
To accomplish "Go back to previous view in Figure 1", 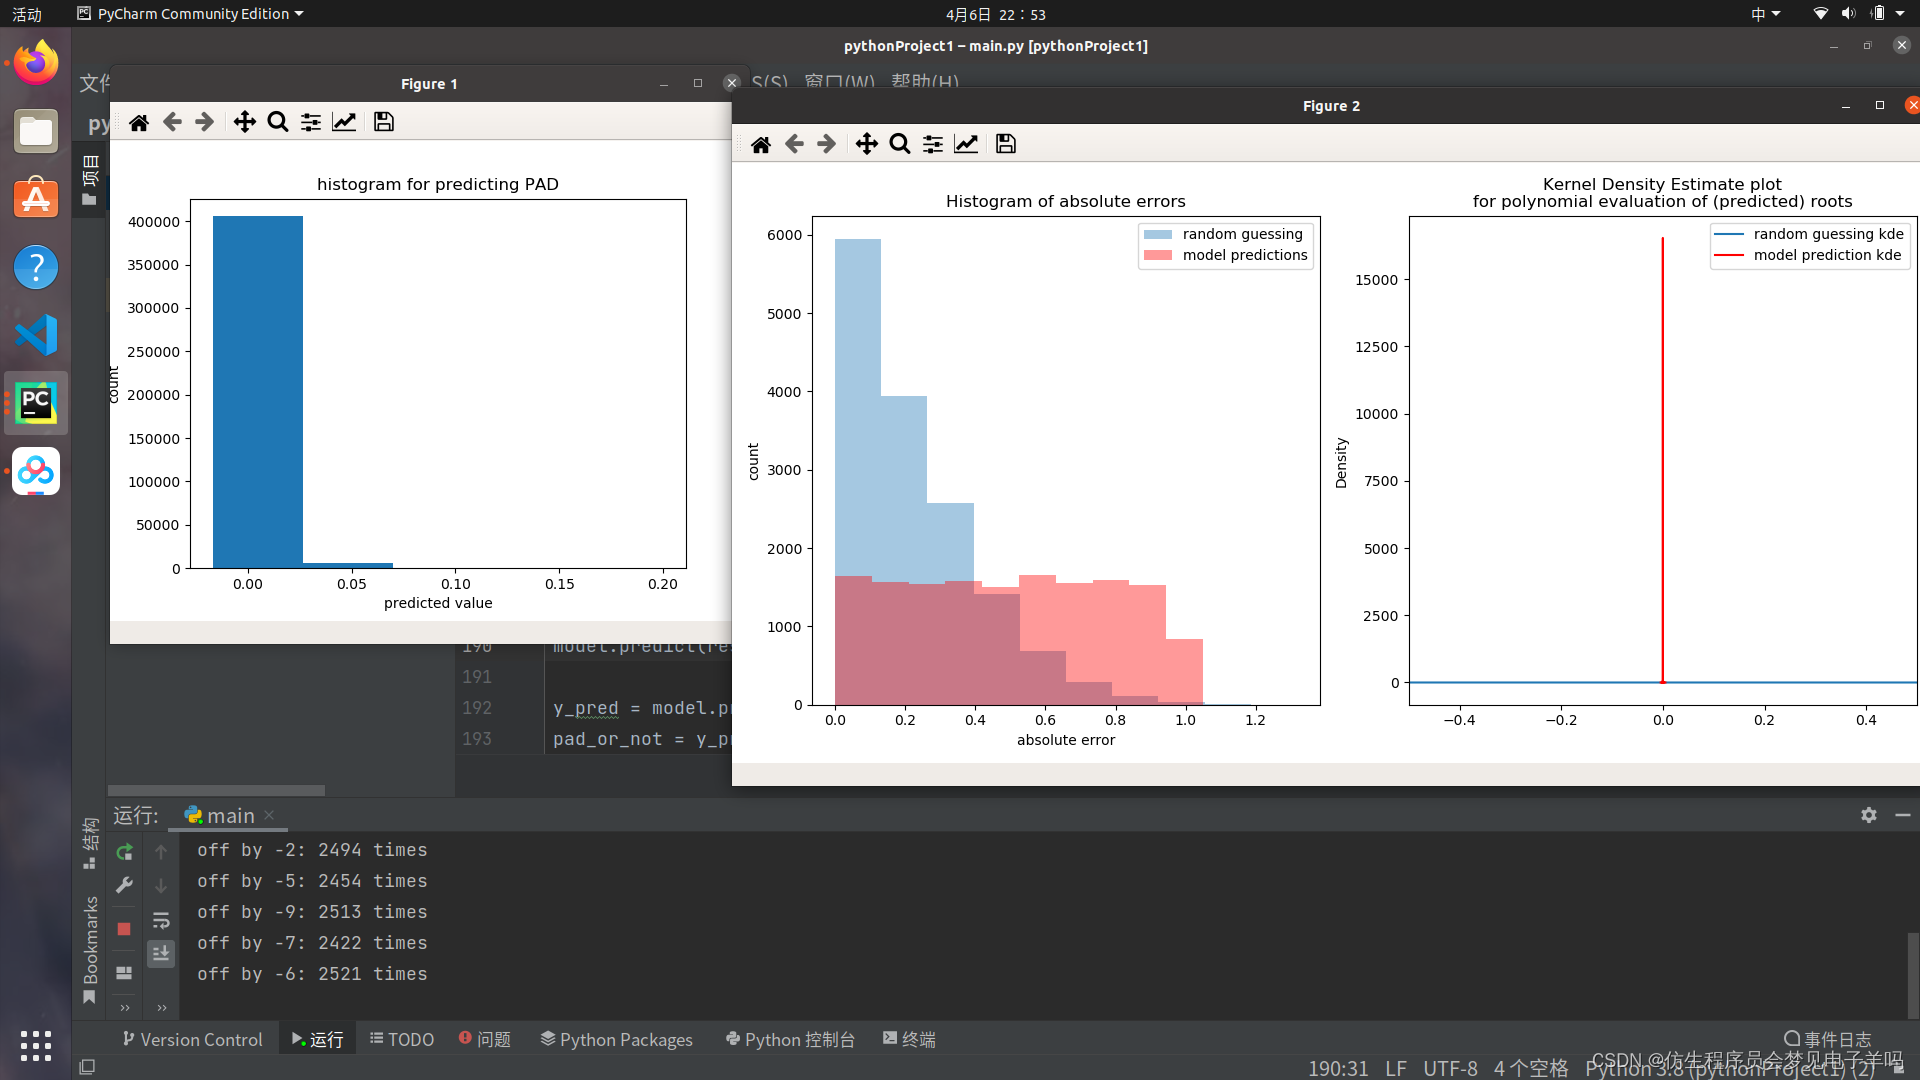I will tap(172, 122).
